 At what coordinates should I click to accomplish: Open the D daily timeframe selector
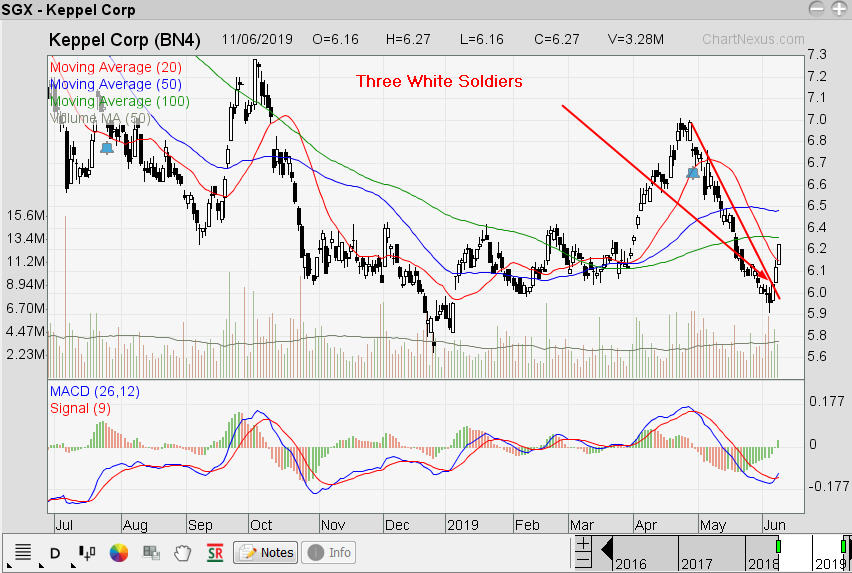(x=55, y=553)
